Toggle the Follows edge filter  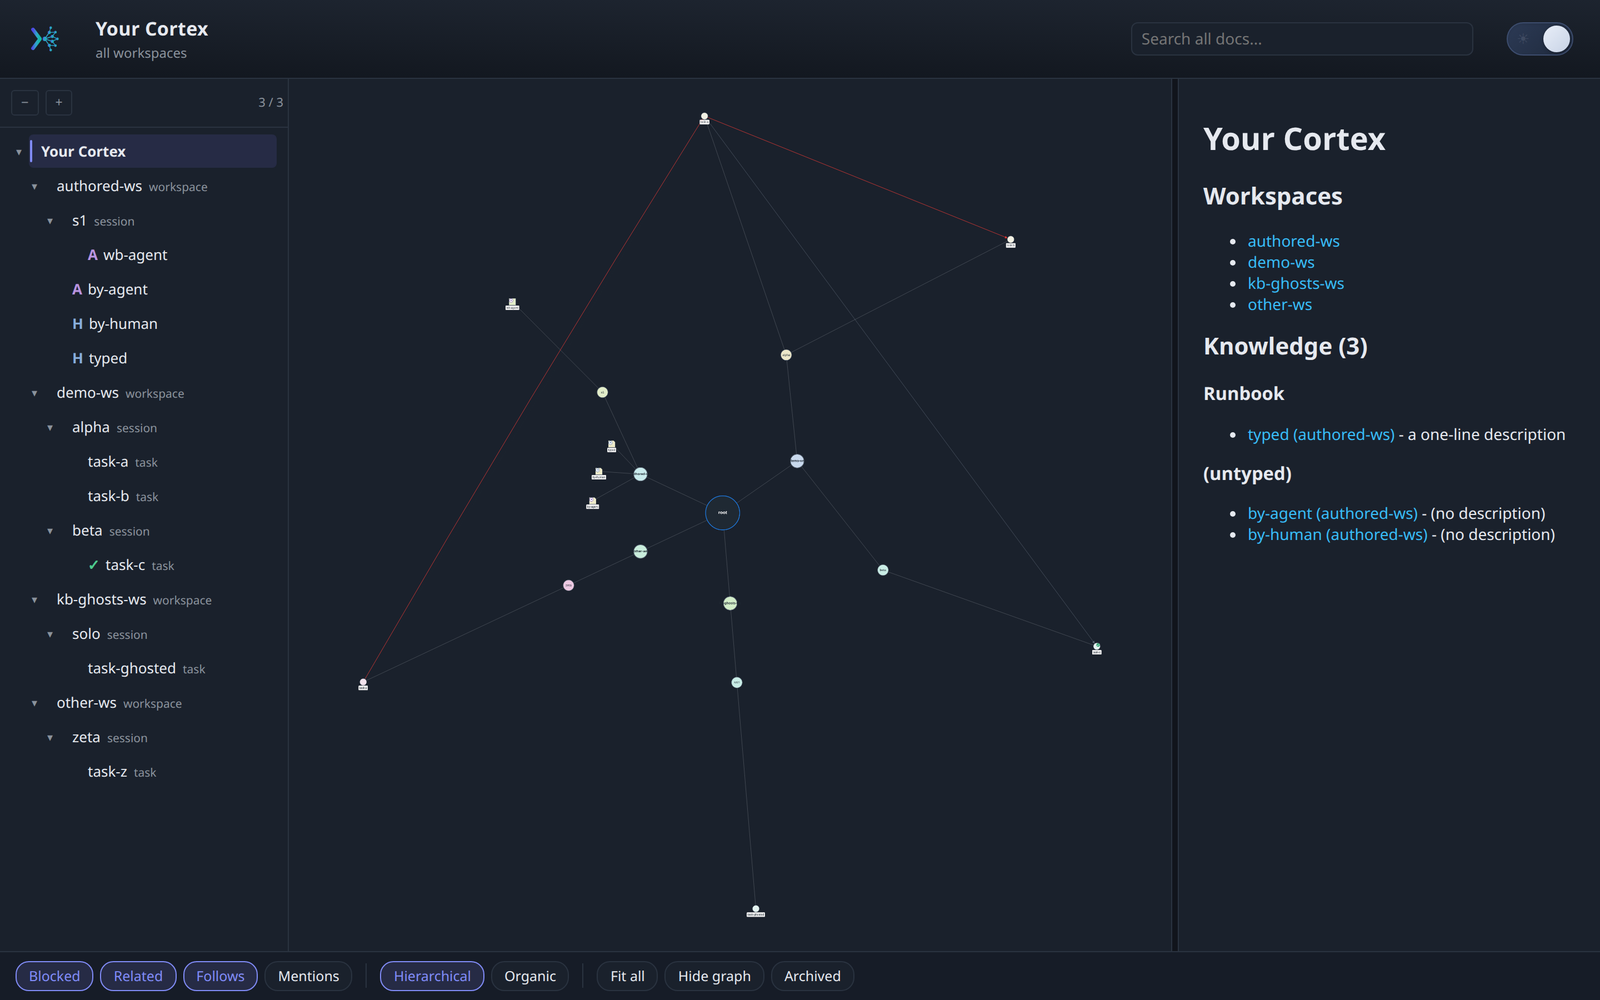coord(220,976)
